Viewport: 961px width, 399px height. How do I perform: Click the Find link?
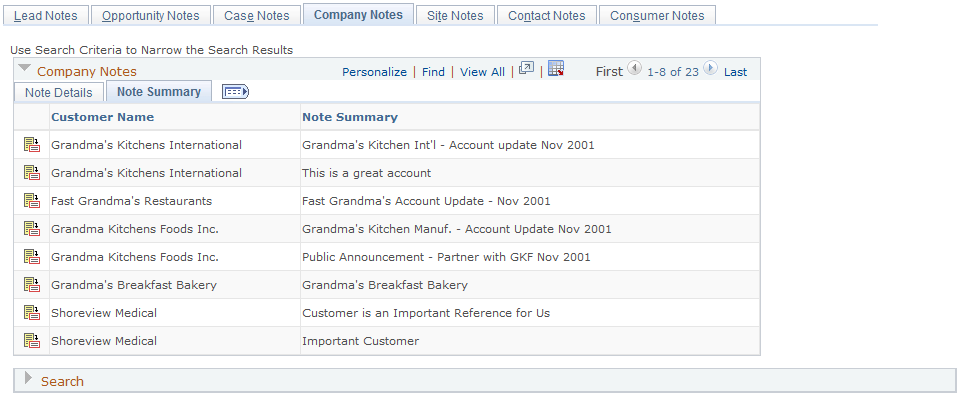click(x=433, y=72)
